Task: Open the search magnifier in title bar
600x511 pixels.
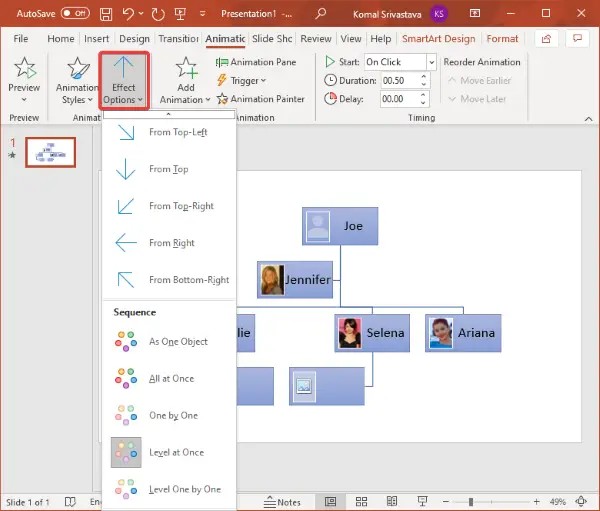Action: [321, 14]
